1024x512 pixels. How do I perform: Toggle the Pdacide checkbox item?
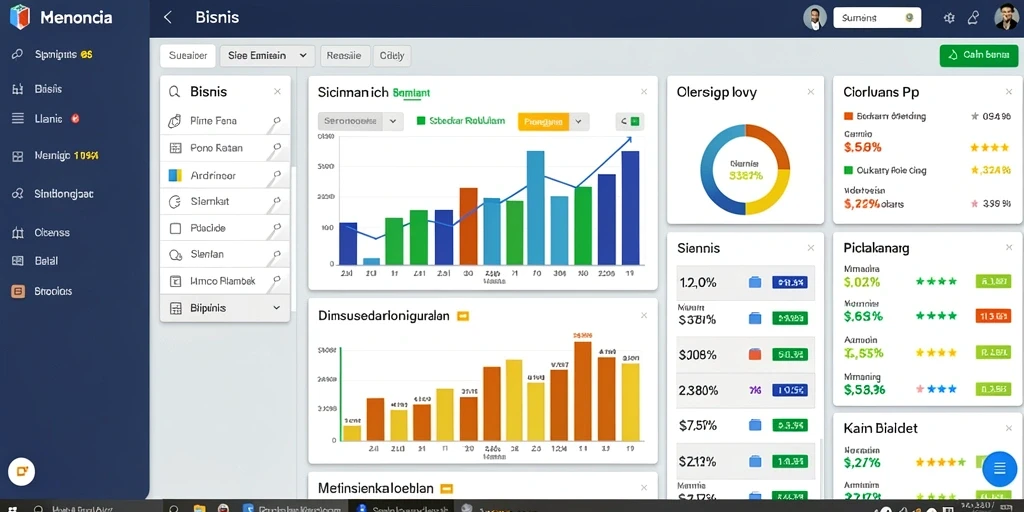click(x=175, y=229)
